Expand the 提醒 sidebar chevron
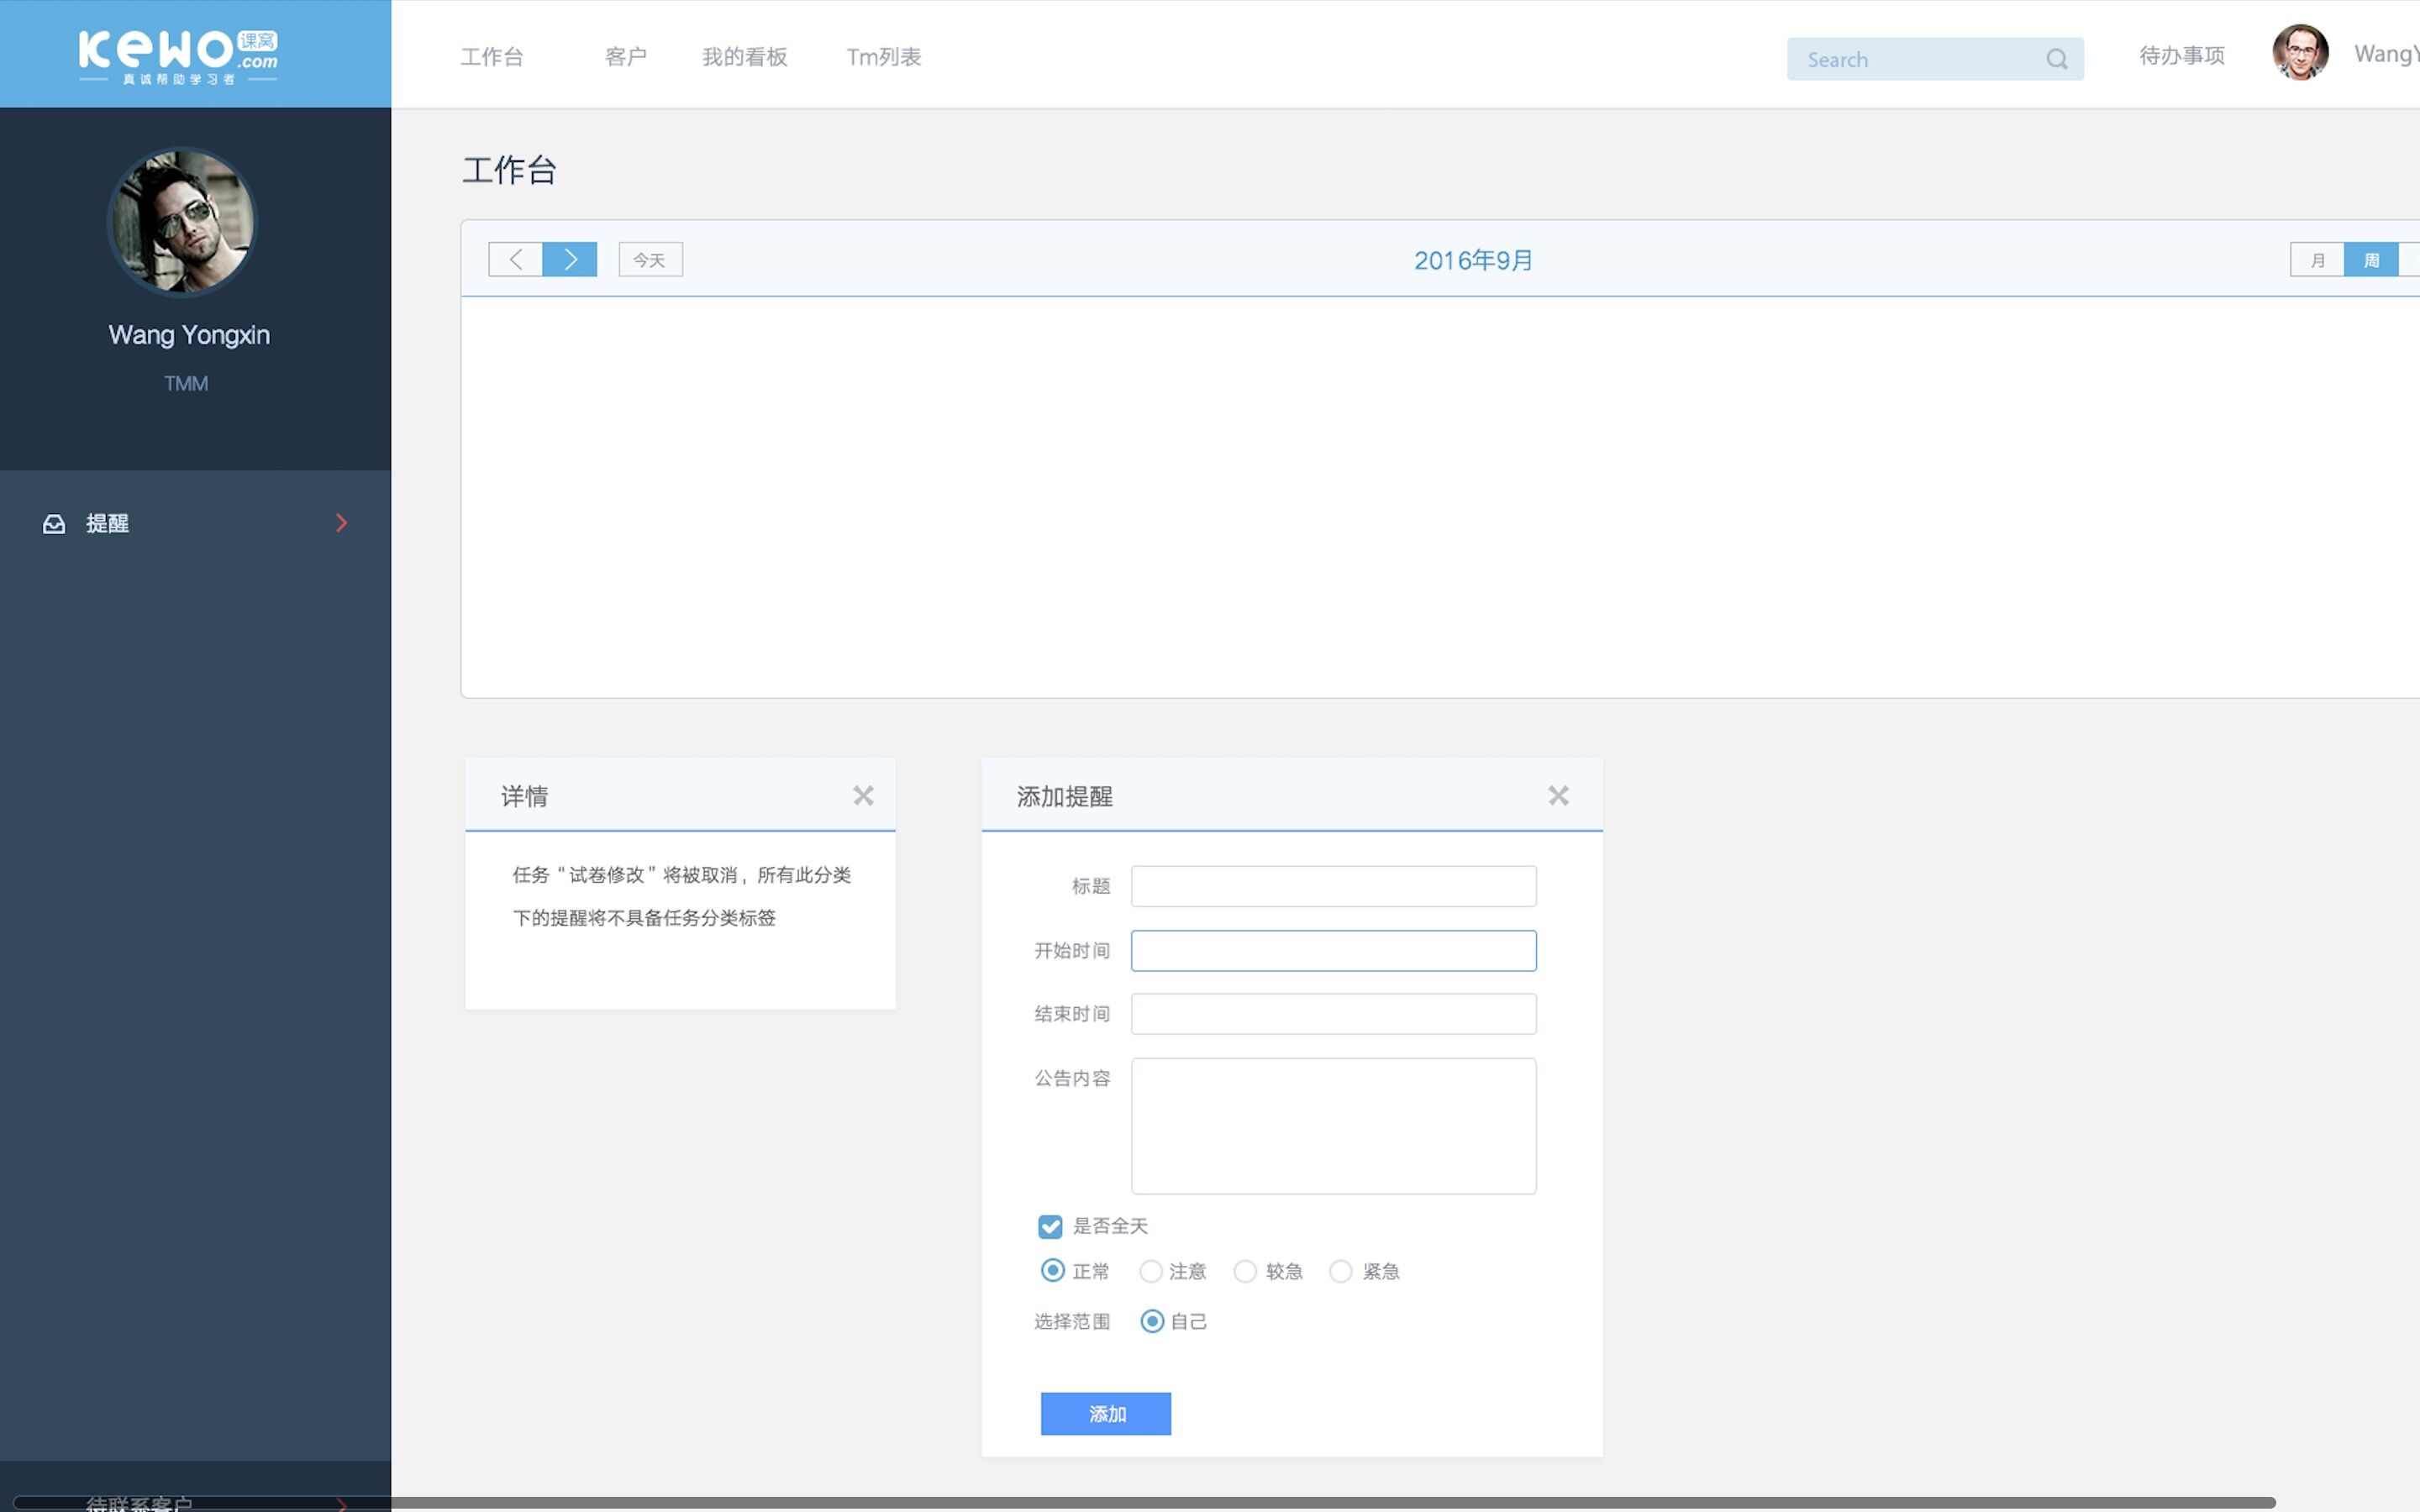 tap(341, 523)
